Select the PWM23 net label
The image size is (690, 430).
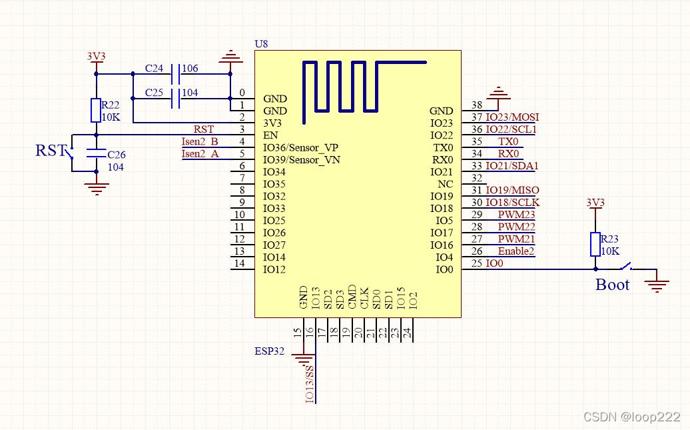click(x=517, y=214)
